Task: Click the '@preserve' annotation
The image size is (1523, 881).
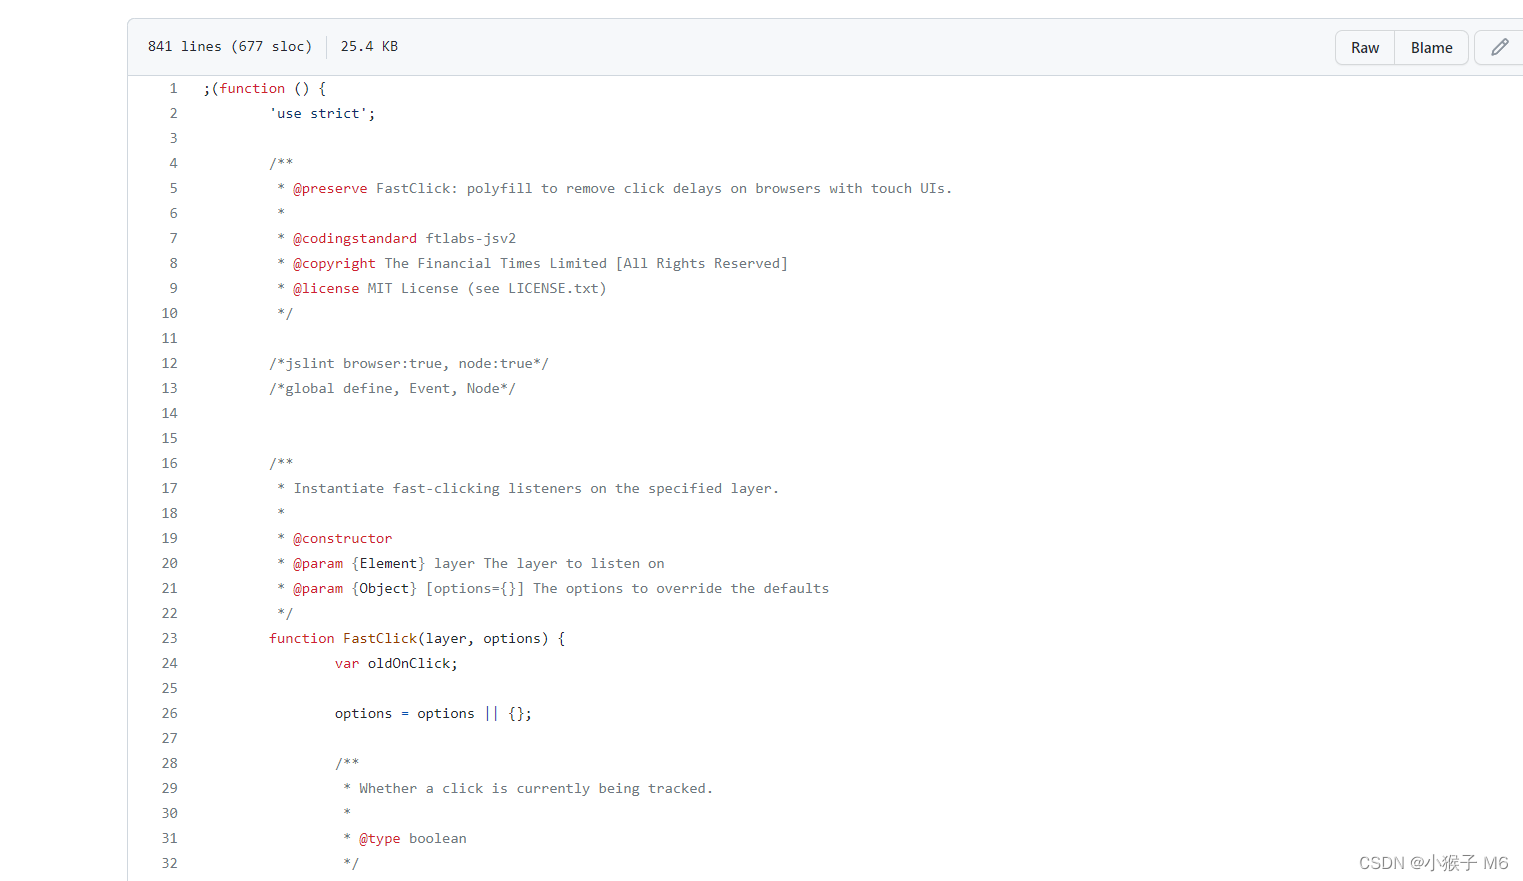Action: [x=330, y=188]
